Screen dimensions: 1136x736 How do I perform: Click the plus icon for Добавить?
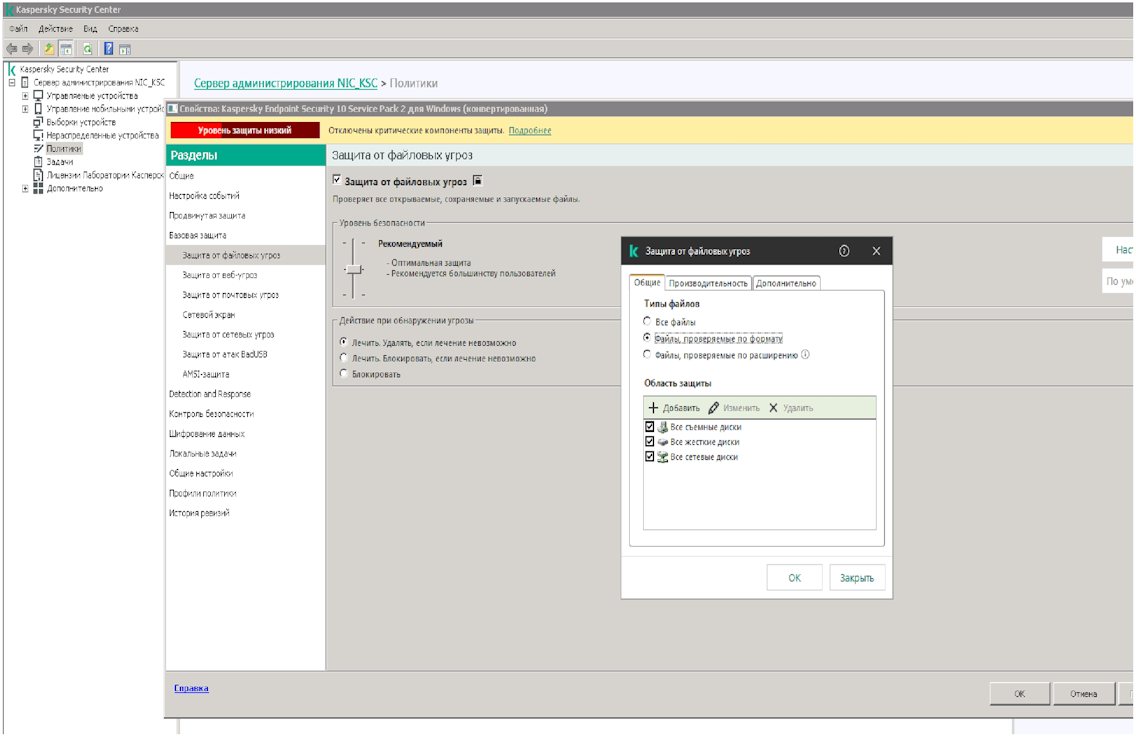(x=654, y=408)
